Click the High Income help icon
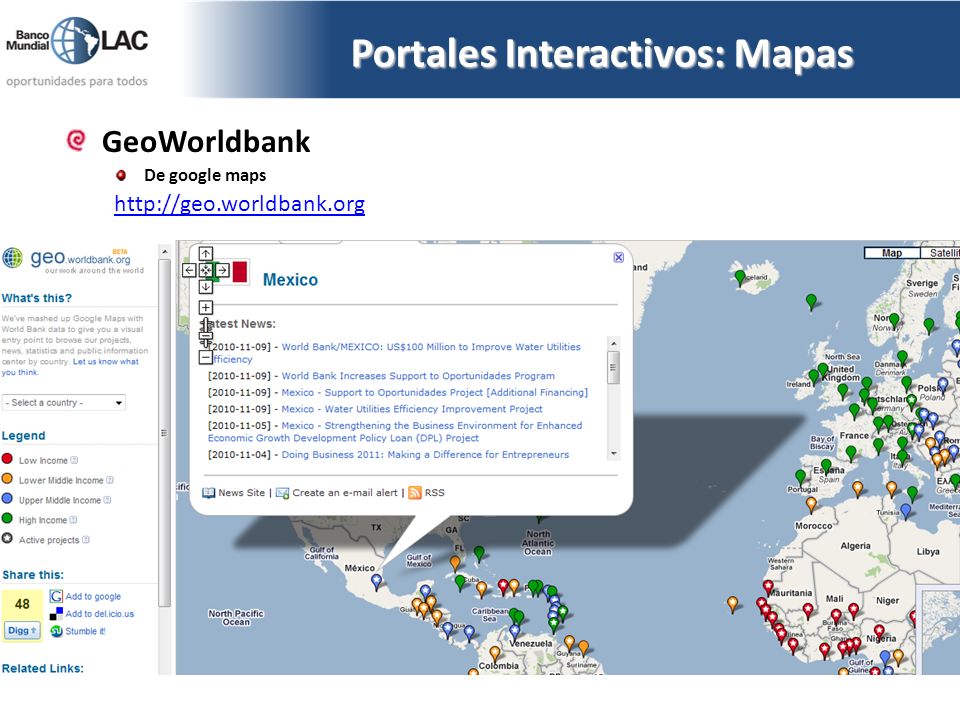The image size is (960, 720). [x=73, y=520]
